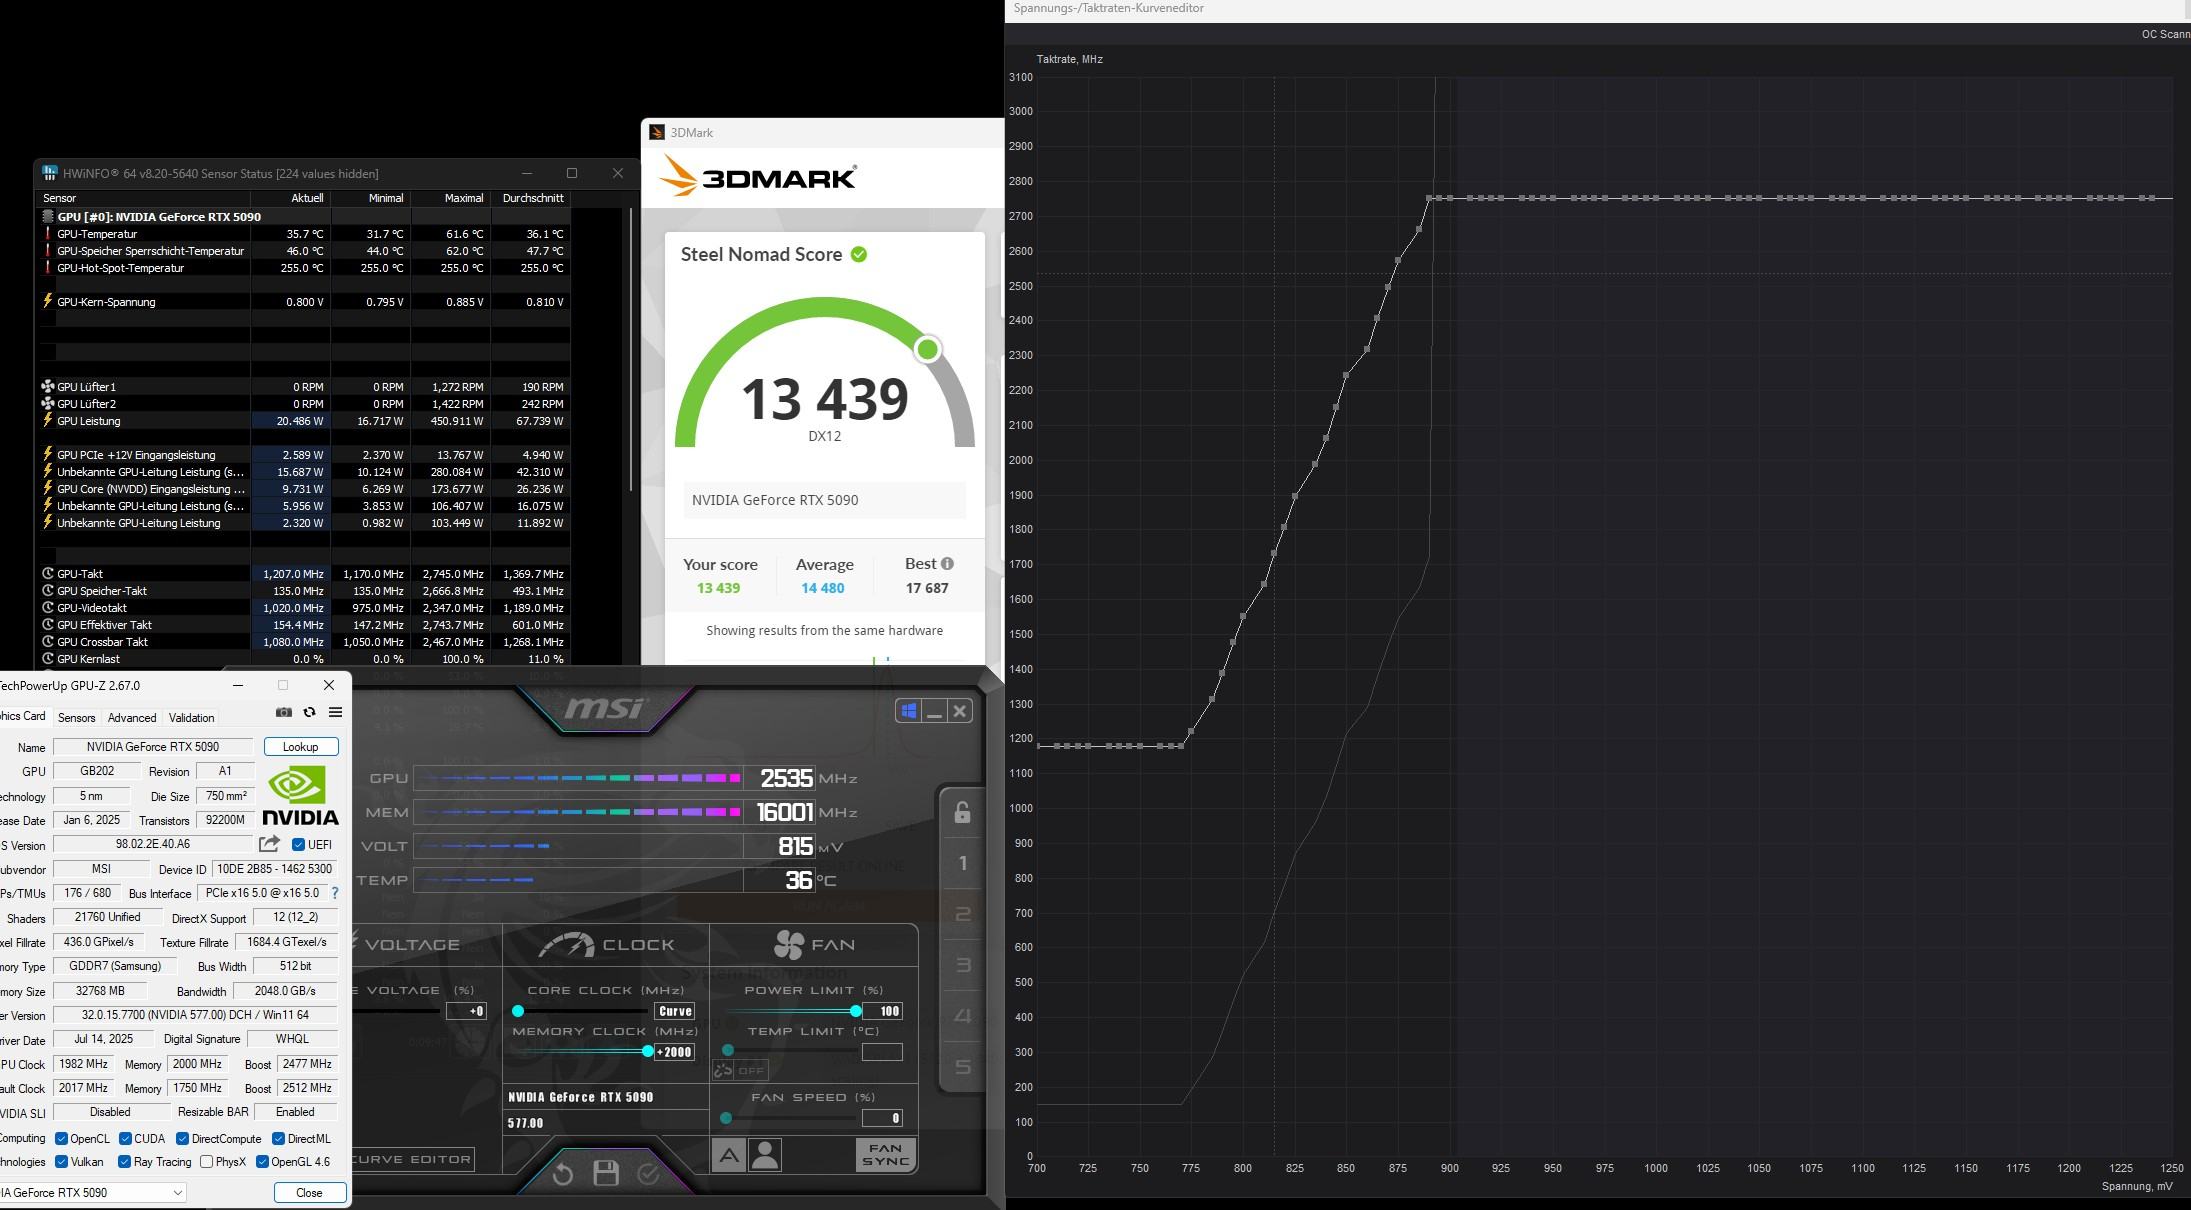Take GPU-Z screenshot with camera icon
This screenshot has width=2191, height=1210.
click(x=284, y=712)
